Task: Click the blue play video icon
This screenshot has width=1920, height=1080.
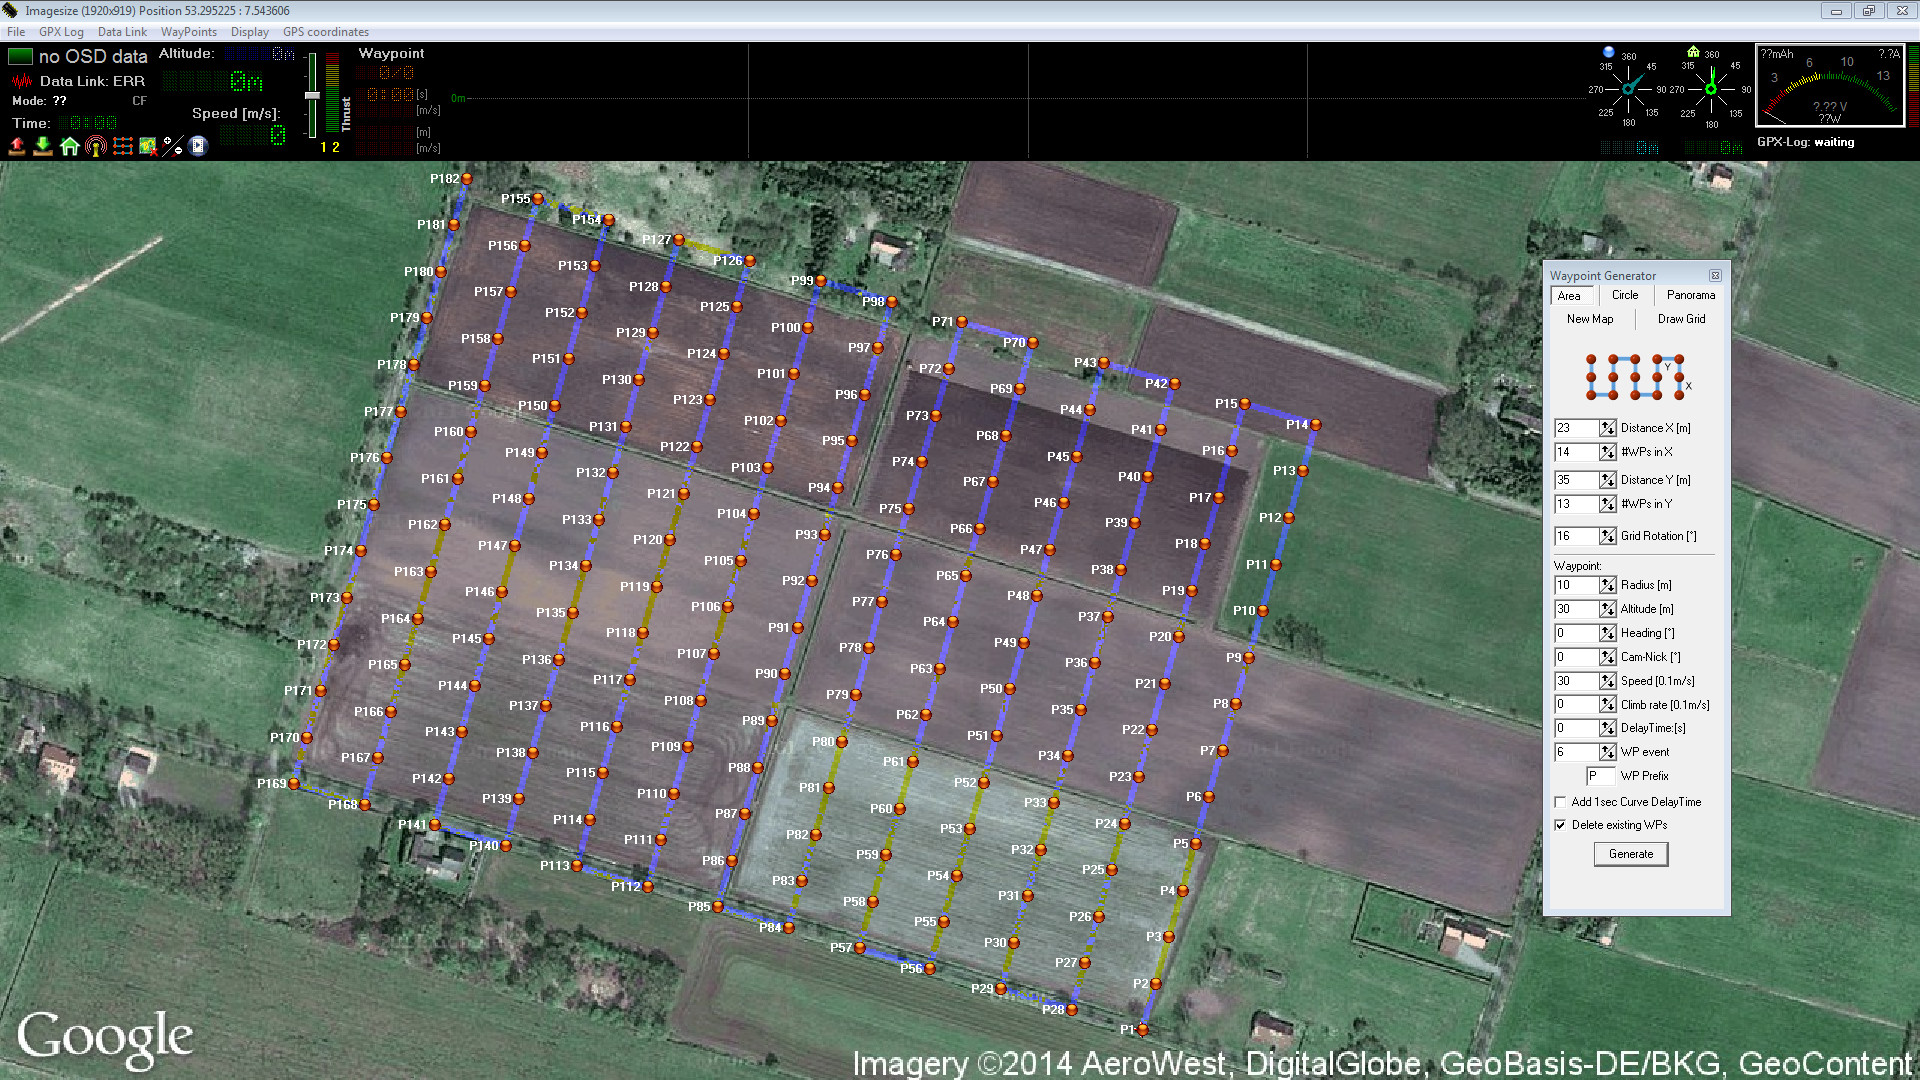Action: tap(198, 147)
